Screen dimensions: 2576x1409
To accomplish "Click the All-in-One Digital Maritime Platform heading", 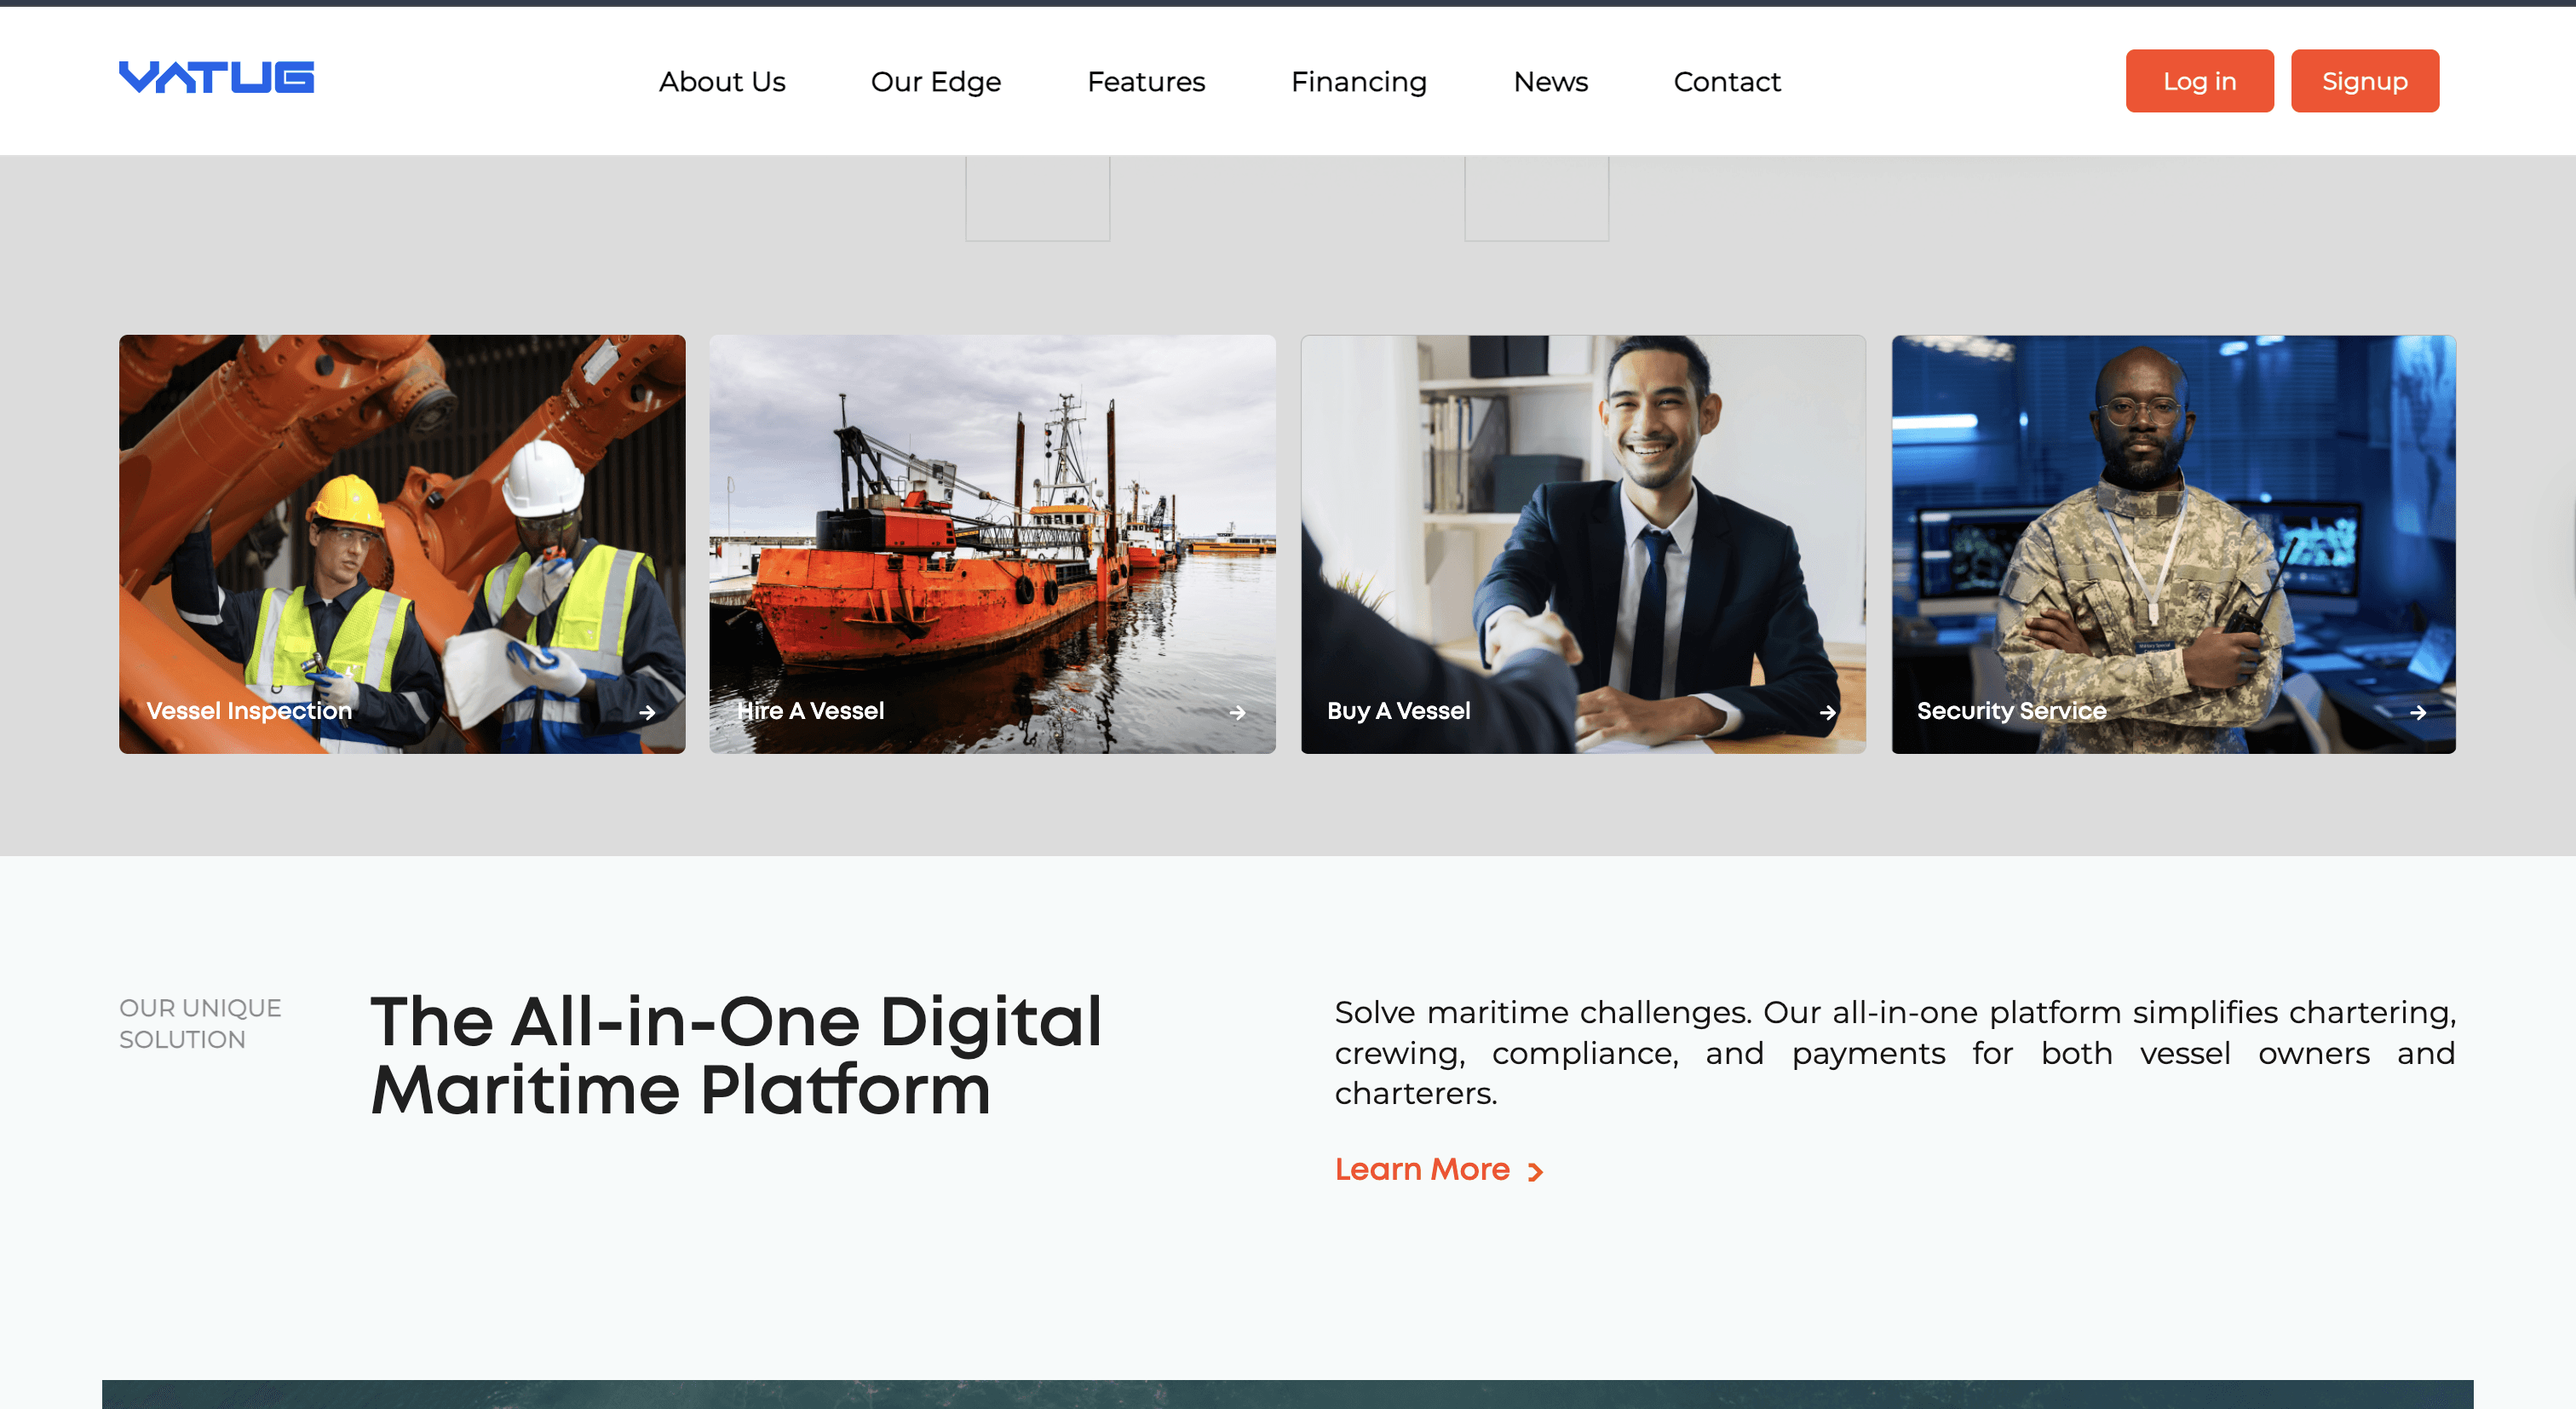I will coord(736,1055).
